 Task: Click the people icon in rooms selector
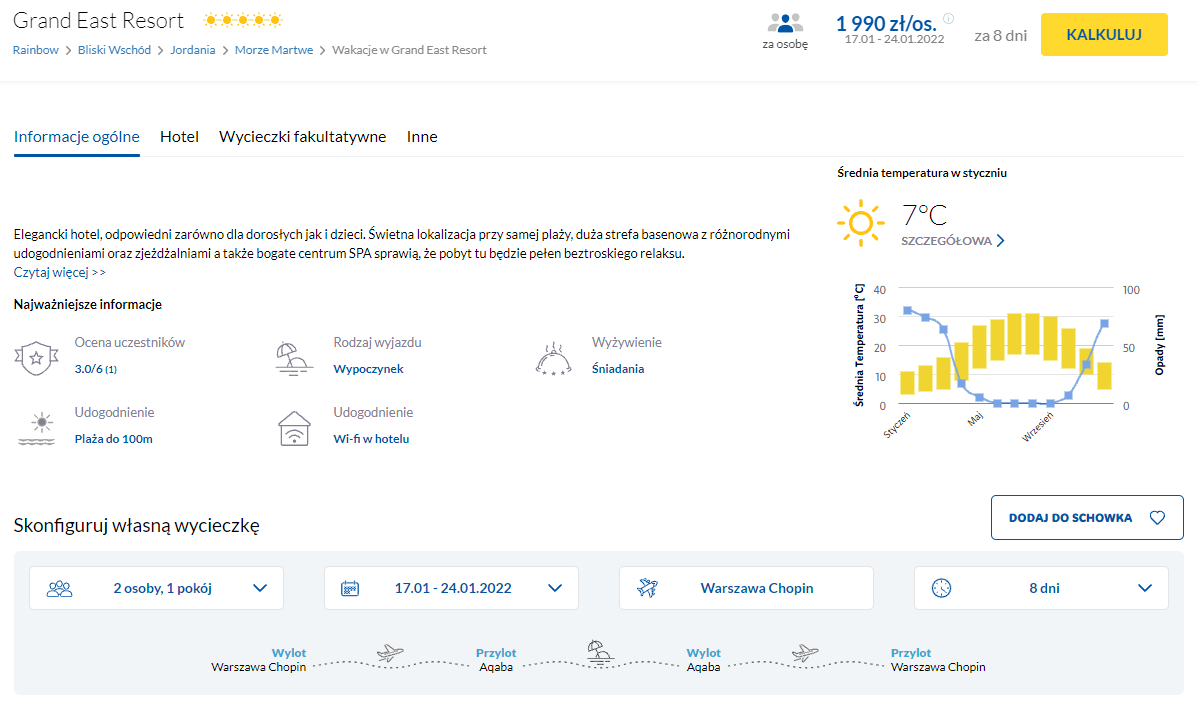60,588
